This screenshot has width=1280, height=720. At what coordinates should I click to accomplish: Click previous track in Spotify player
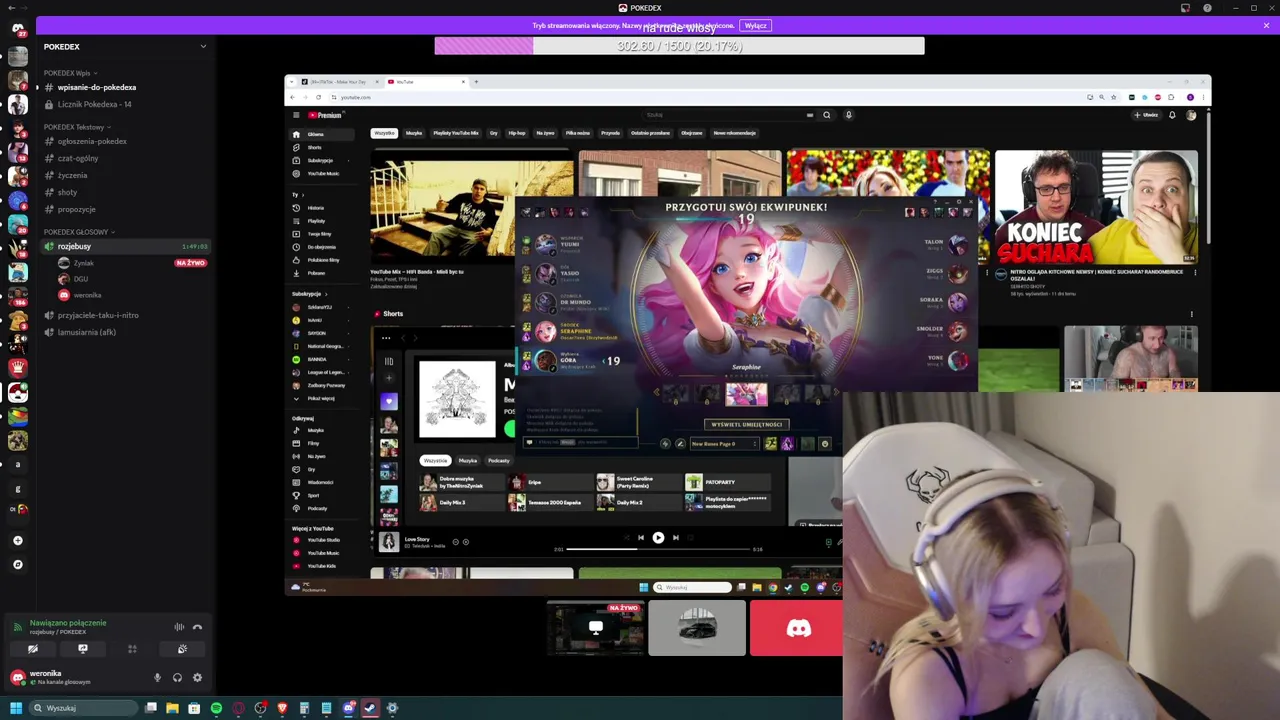(641, 538)
